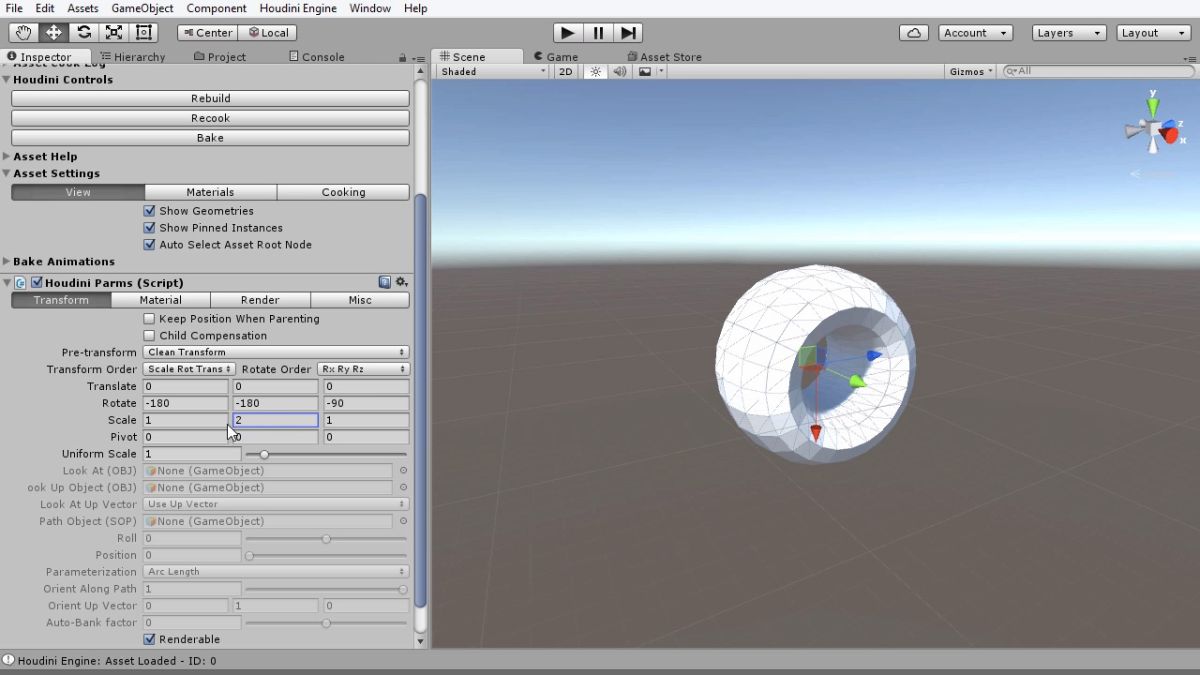Open Houdini Parms component gear menu
This screenshot has width=1200, height=675.
401,283
